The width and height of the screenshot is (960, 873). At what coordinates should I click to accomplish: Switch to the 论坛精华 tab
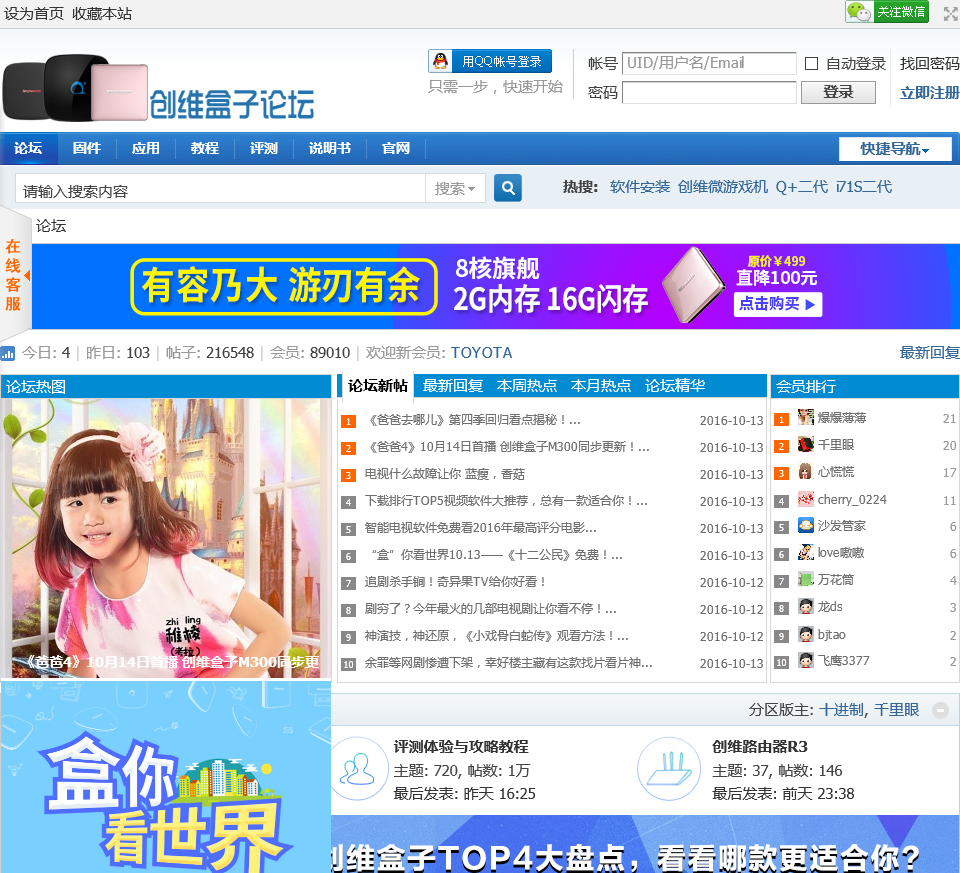675,386
